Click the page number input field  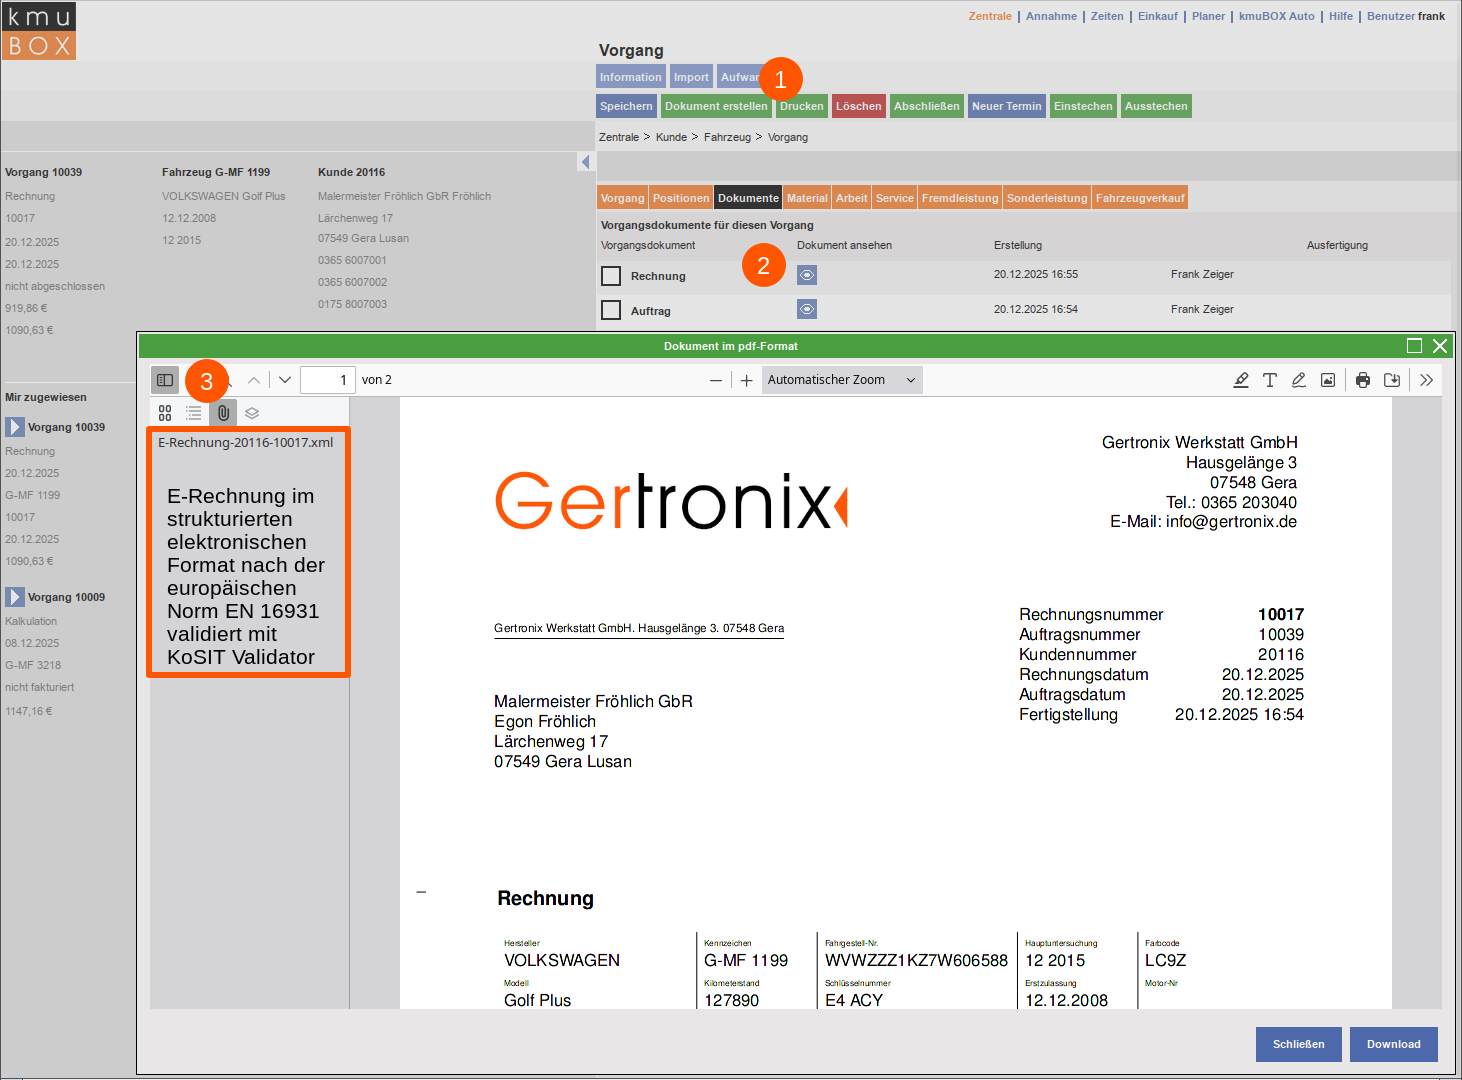tap(328, 380)
